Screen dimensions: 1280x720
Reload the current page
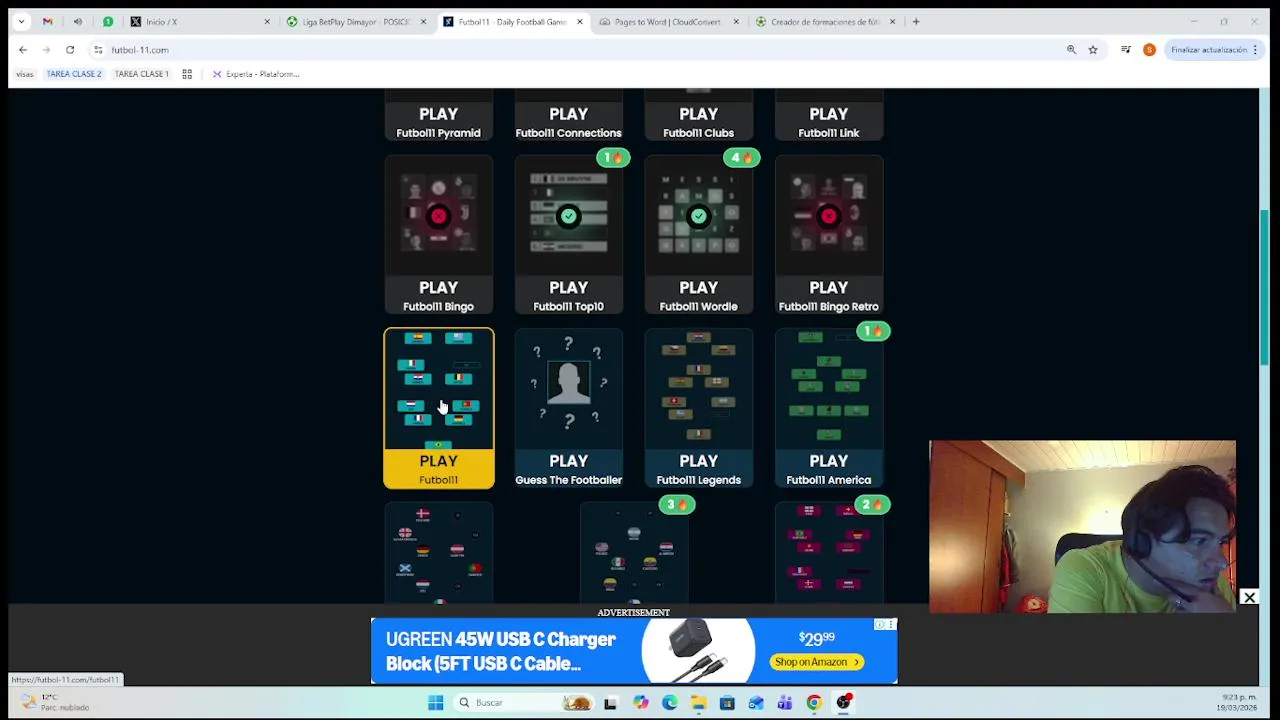70,49
